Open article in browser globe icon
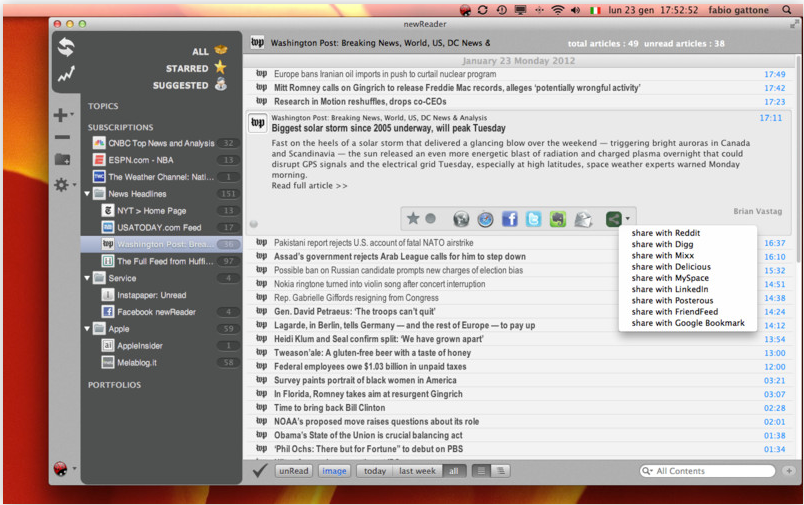Viewport: 804px width, 505px height. (461, 219)
